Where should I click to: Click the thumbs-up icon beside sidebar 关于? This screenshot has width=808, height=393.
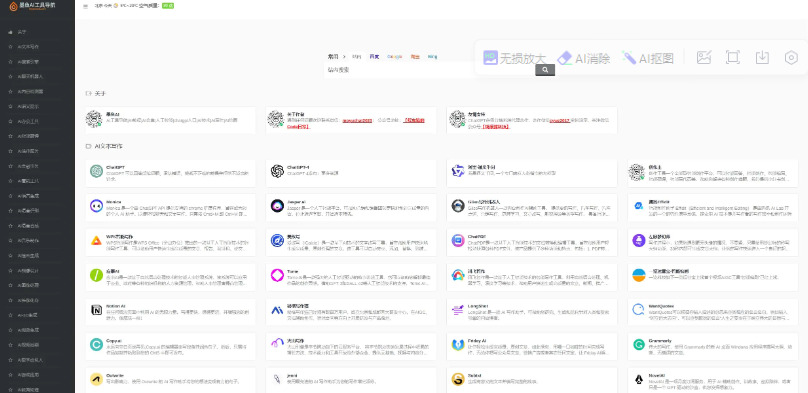click(x=10, y=32)
